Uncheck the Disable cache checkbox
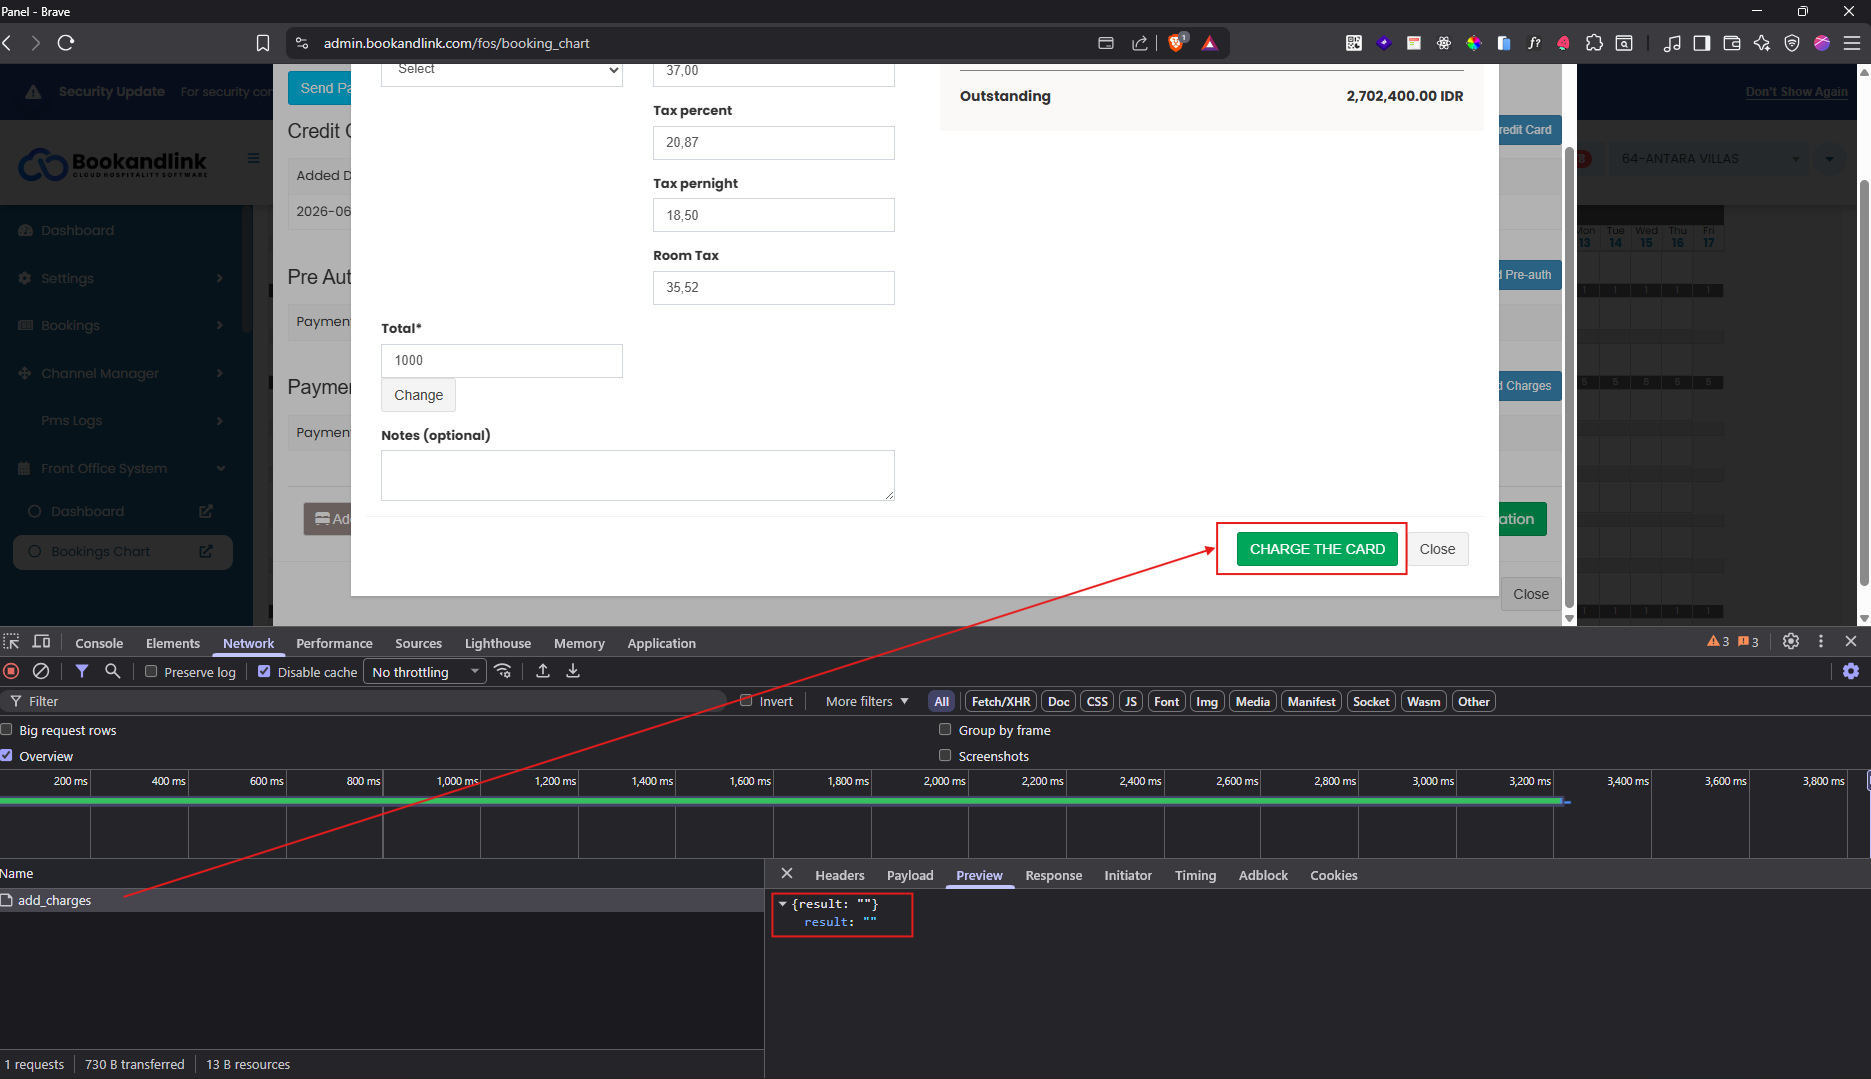Image resolution: width=1871 pixels, height=1079 pixels. click(264, 671)
